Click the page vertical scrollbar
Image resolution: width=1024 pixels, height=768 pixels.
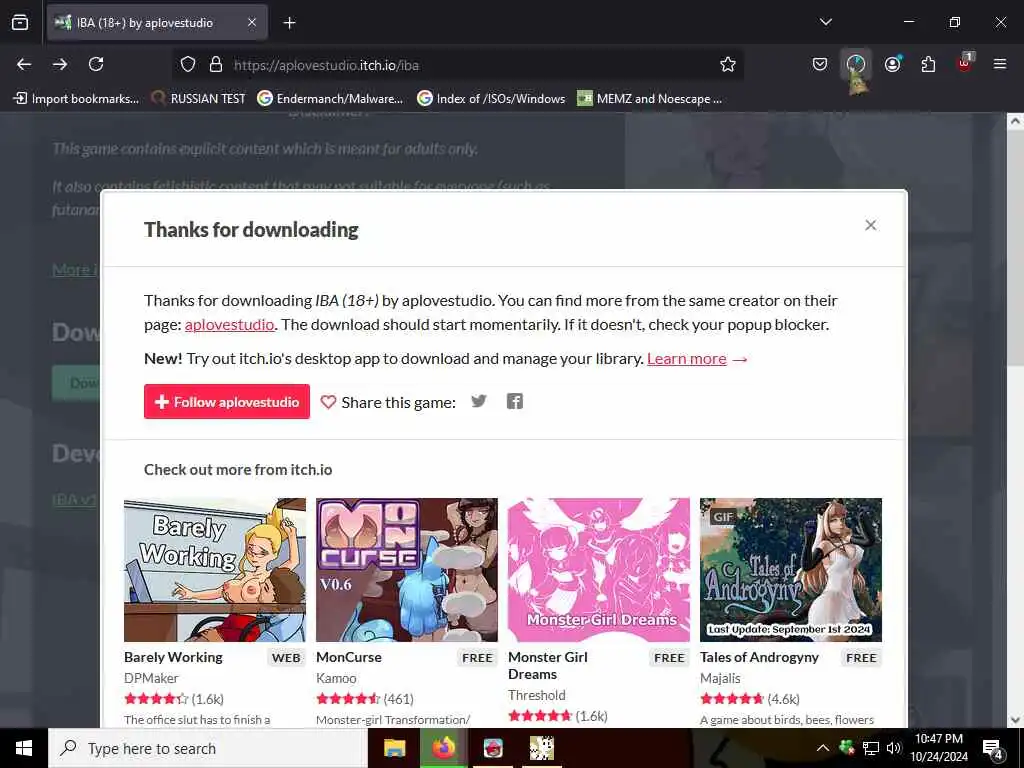1015,248
